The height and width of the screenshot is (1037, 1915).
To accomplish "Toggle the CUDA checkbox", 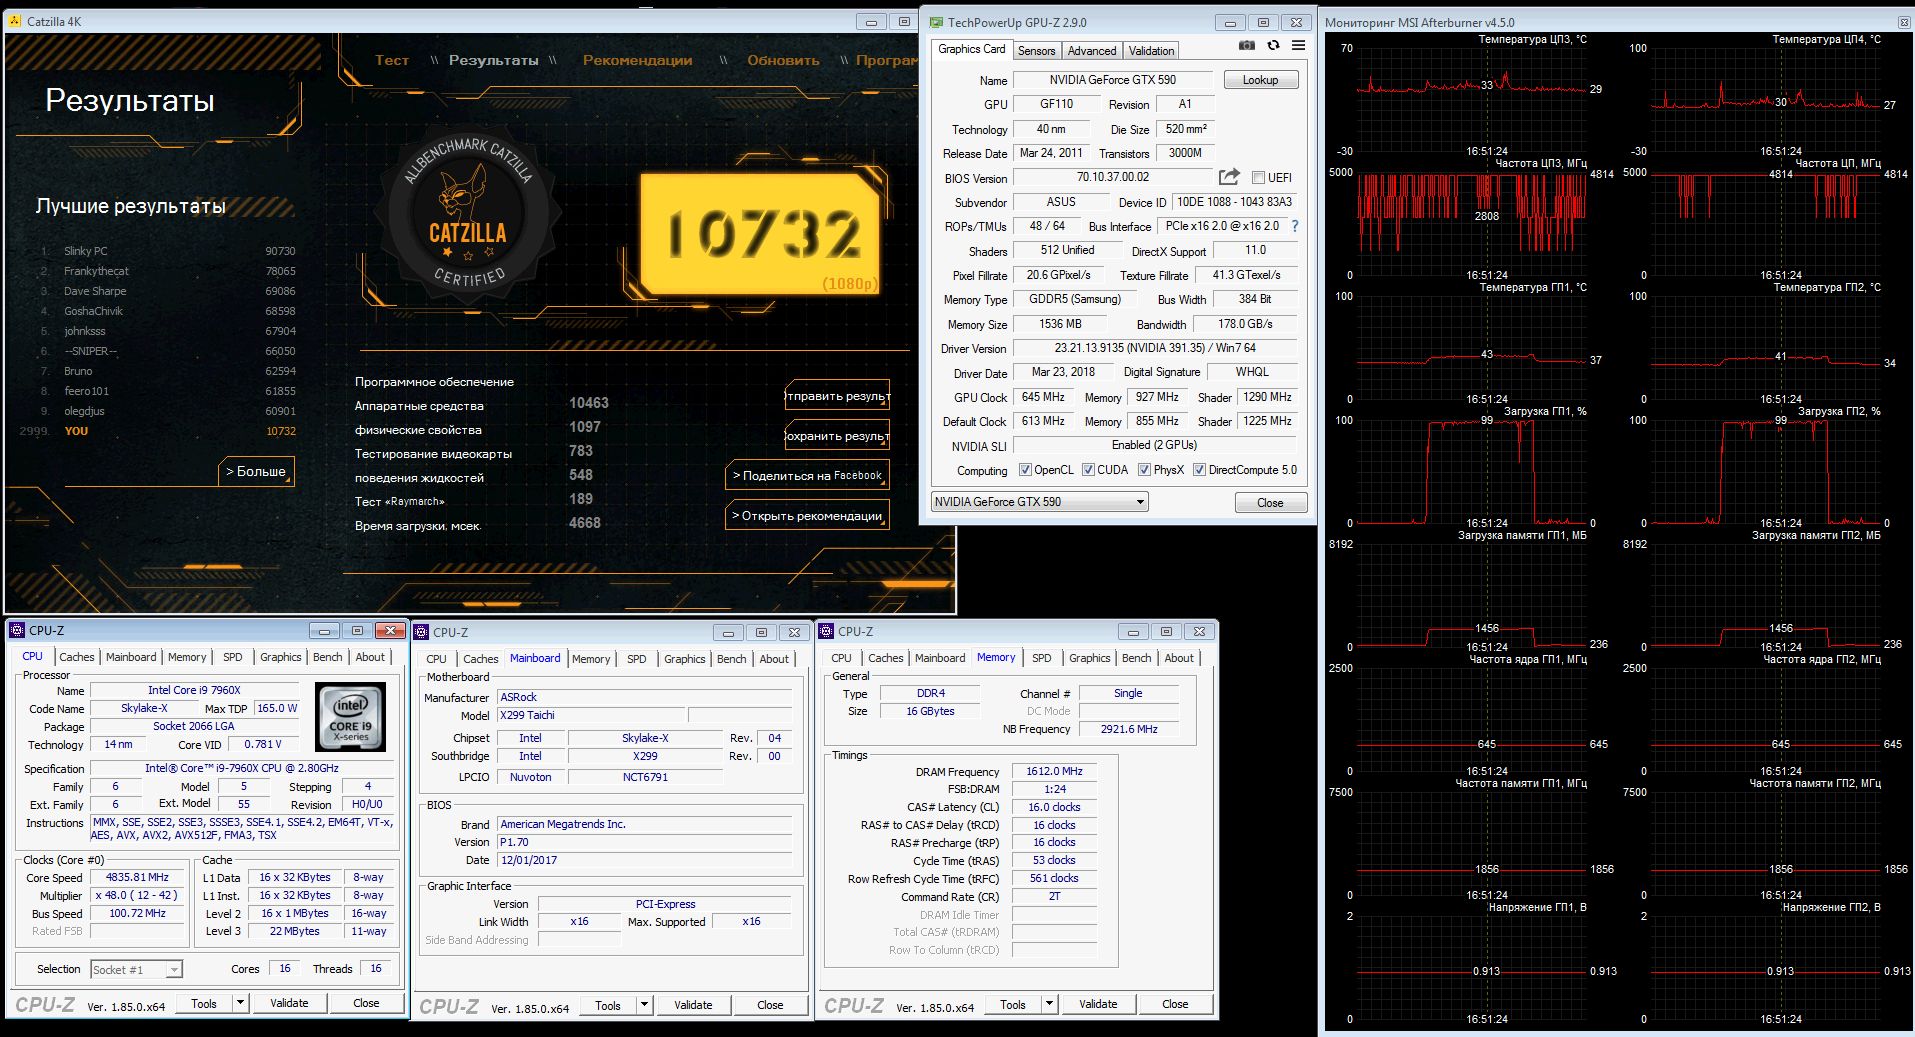I will (x=1088, y=470).
